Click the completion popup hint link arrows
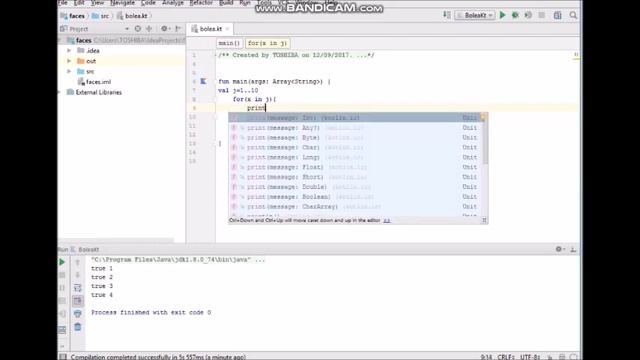Viewport: 640px width, 360px height. pyautogui.click(x=387, y=220)
